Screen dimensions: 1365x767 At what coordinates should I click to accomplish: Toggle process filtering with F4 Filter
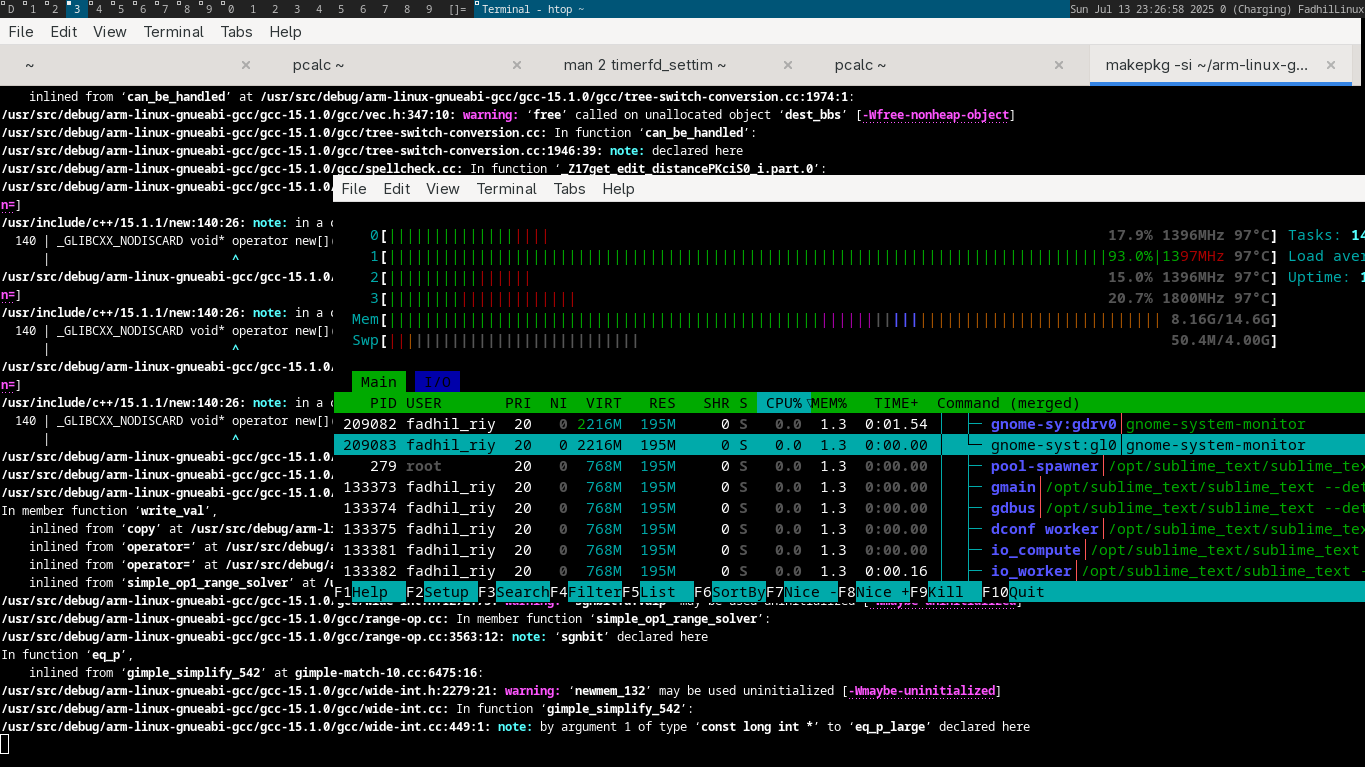point(585,592)
